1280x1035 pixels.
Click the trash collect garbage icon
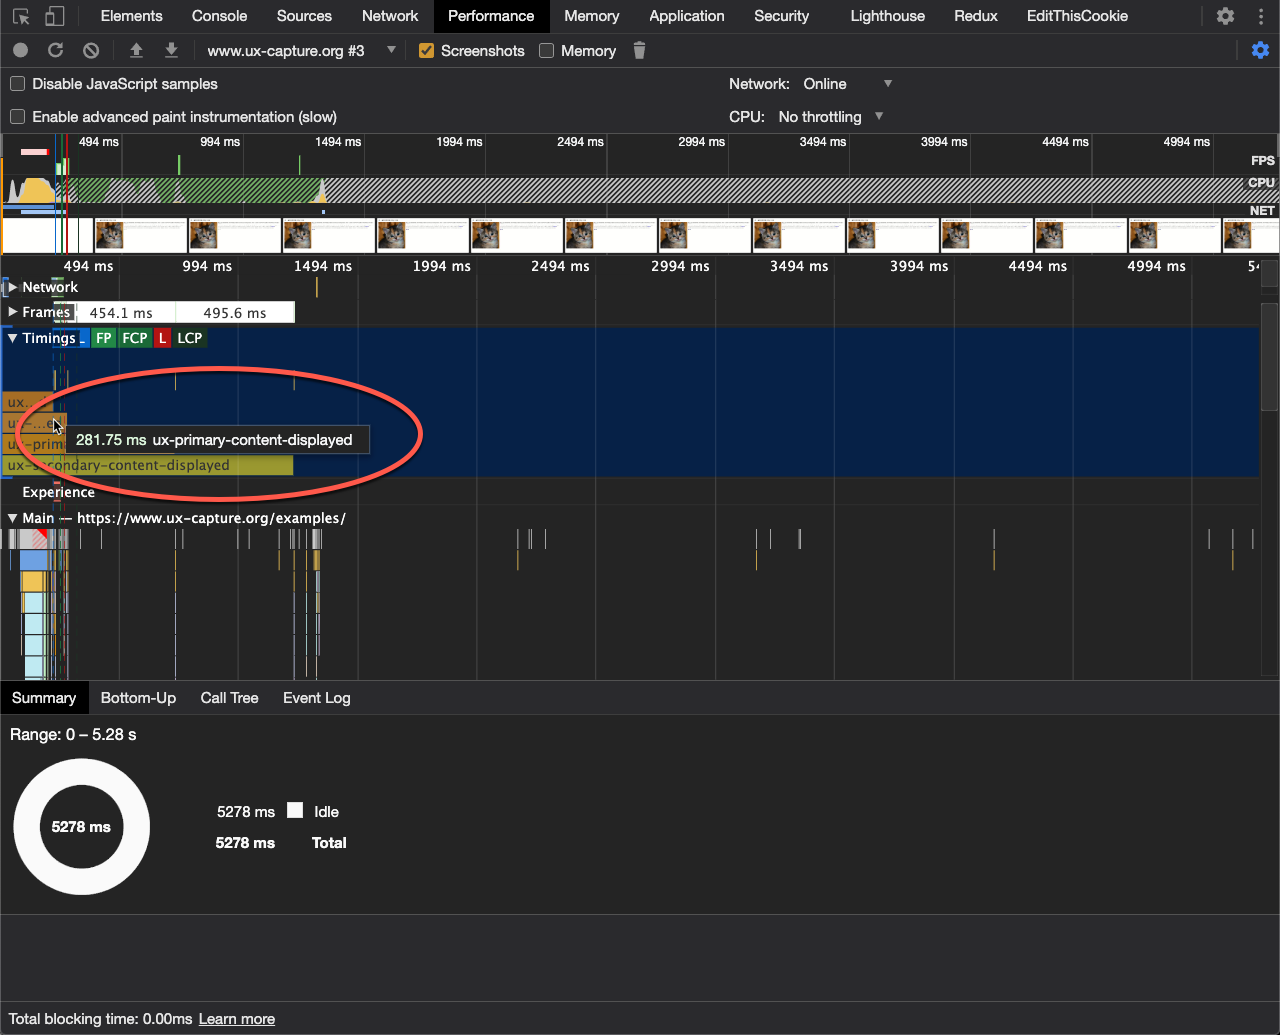point(639,51)
